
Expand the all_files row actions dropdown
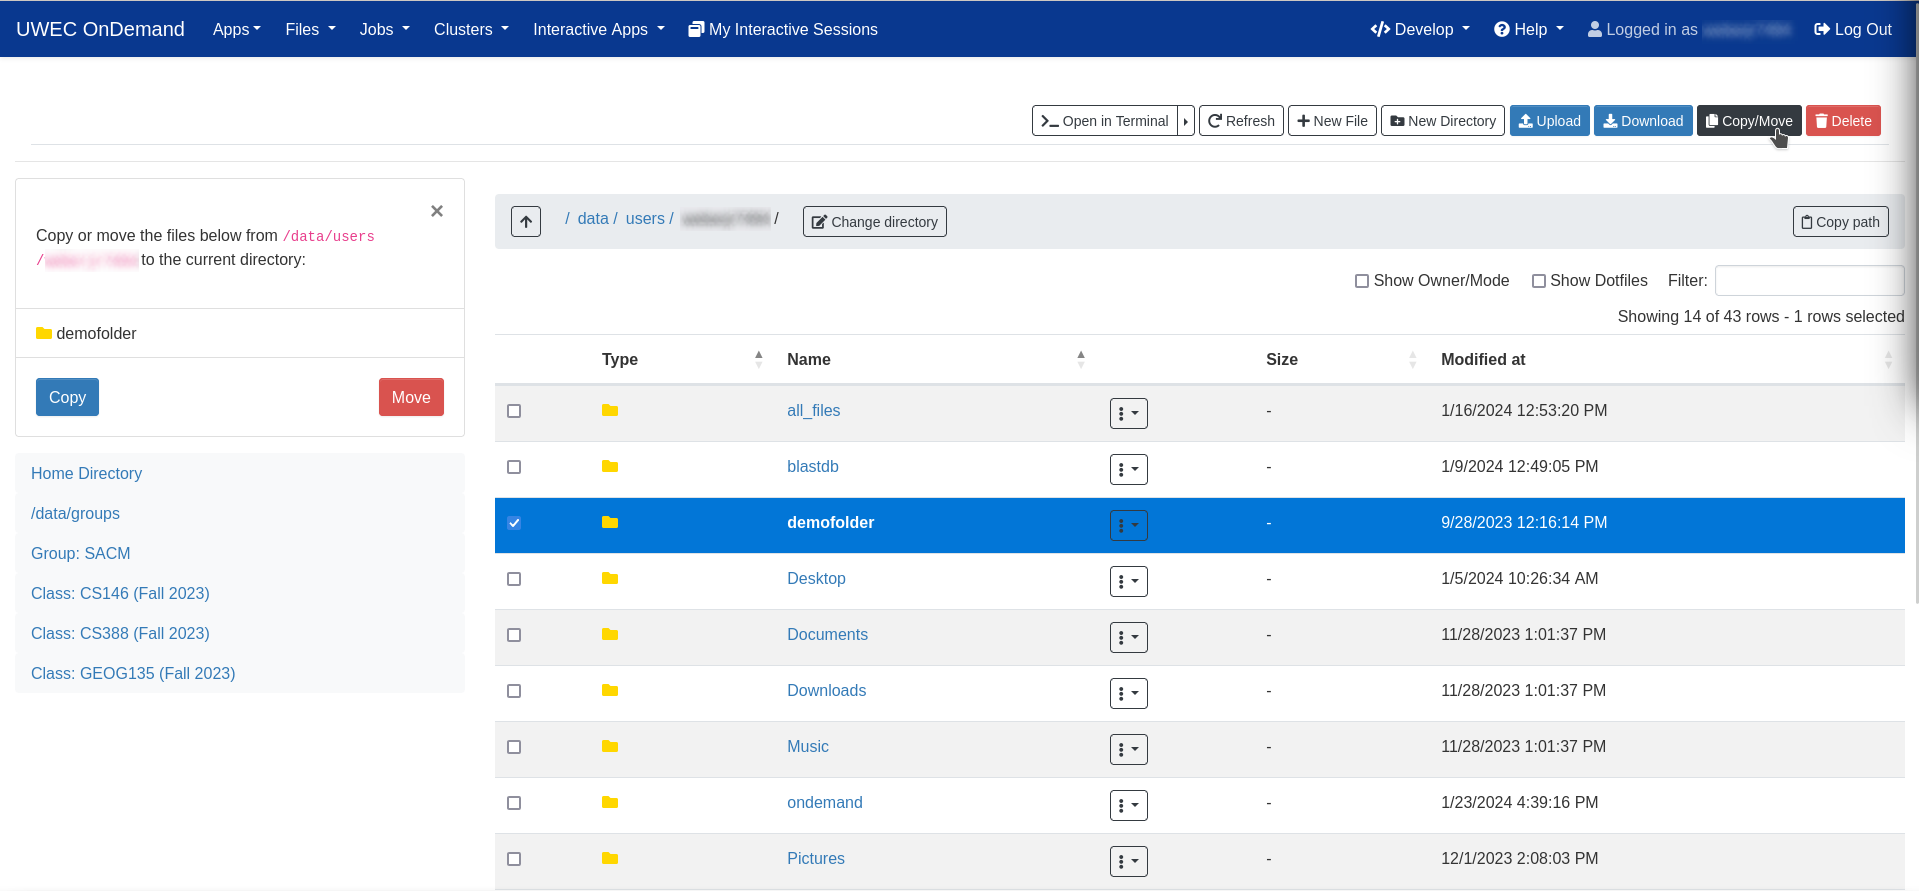[x=1128, y=413]
